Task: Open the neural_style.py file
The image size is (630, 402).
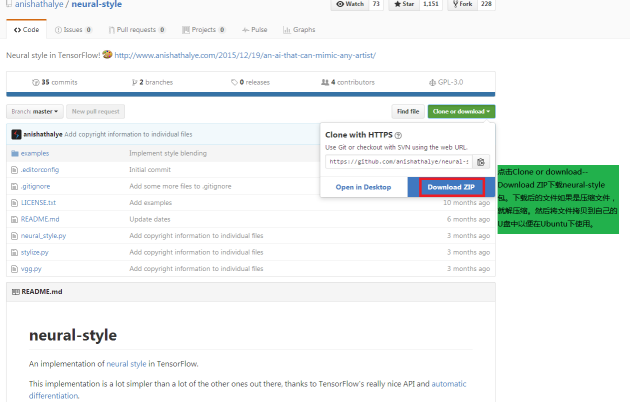Action: (x=43, y=236)
